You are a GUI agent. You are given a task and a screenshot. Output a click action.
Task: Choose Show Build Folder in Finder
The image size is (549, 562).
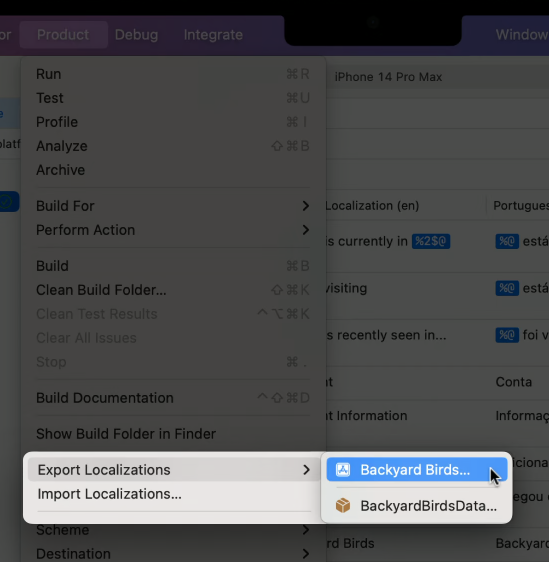click(173, 434)
